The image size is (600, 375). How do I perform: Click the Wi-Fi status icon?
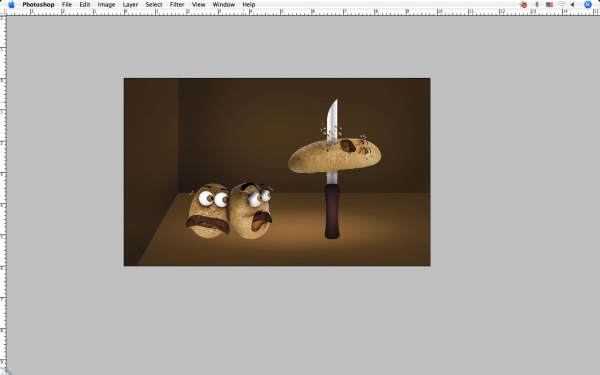coord(562,5)
